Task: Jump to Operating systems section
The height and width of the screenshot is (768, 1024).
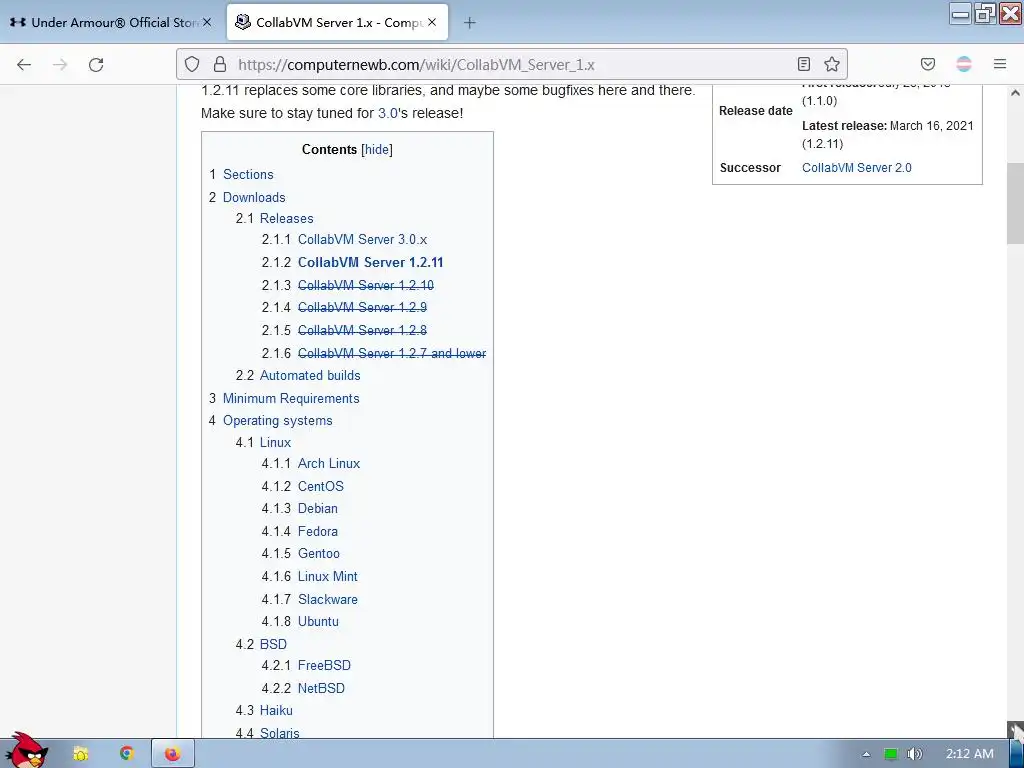Action: click(x=278, y=420)
